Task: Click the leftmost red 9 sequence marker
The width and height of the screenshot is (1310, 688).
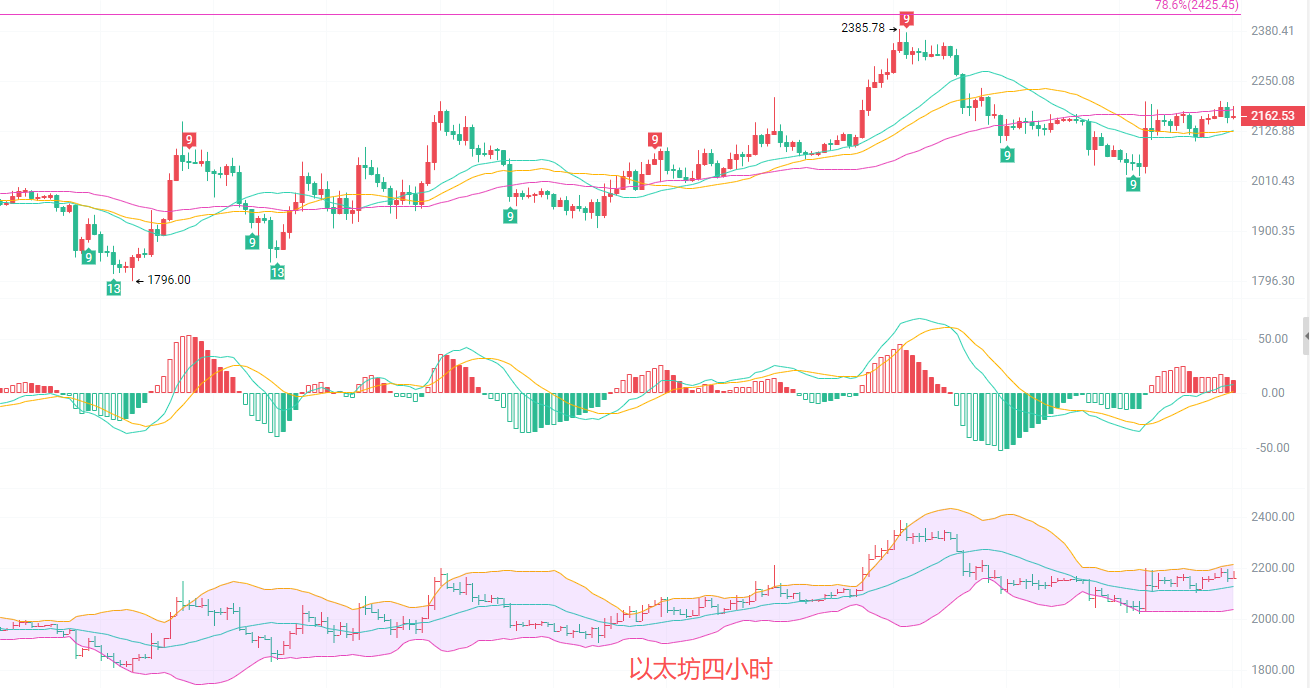Action: tap(188, 139)
